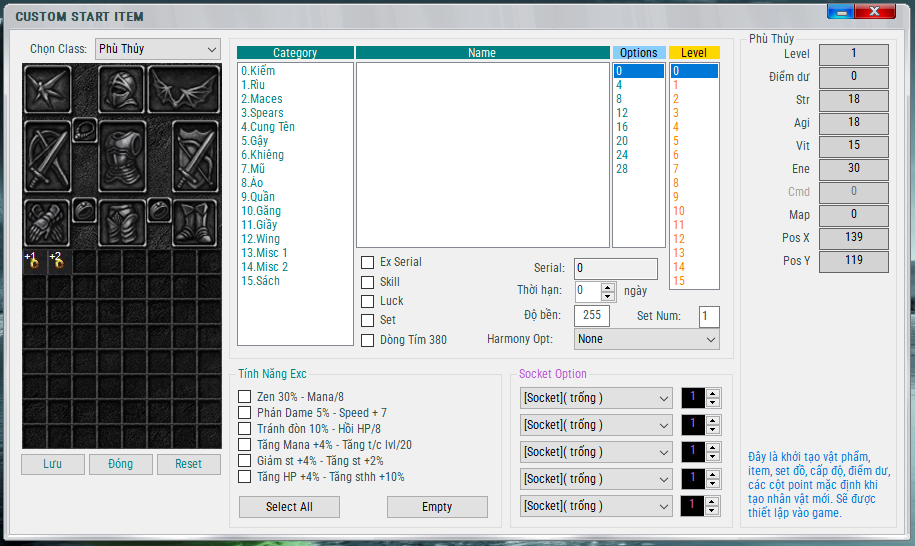The width and height of the screenshot is (915, 546).
Task: Click the Độ bền input field
Action: (592, 316)
